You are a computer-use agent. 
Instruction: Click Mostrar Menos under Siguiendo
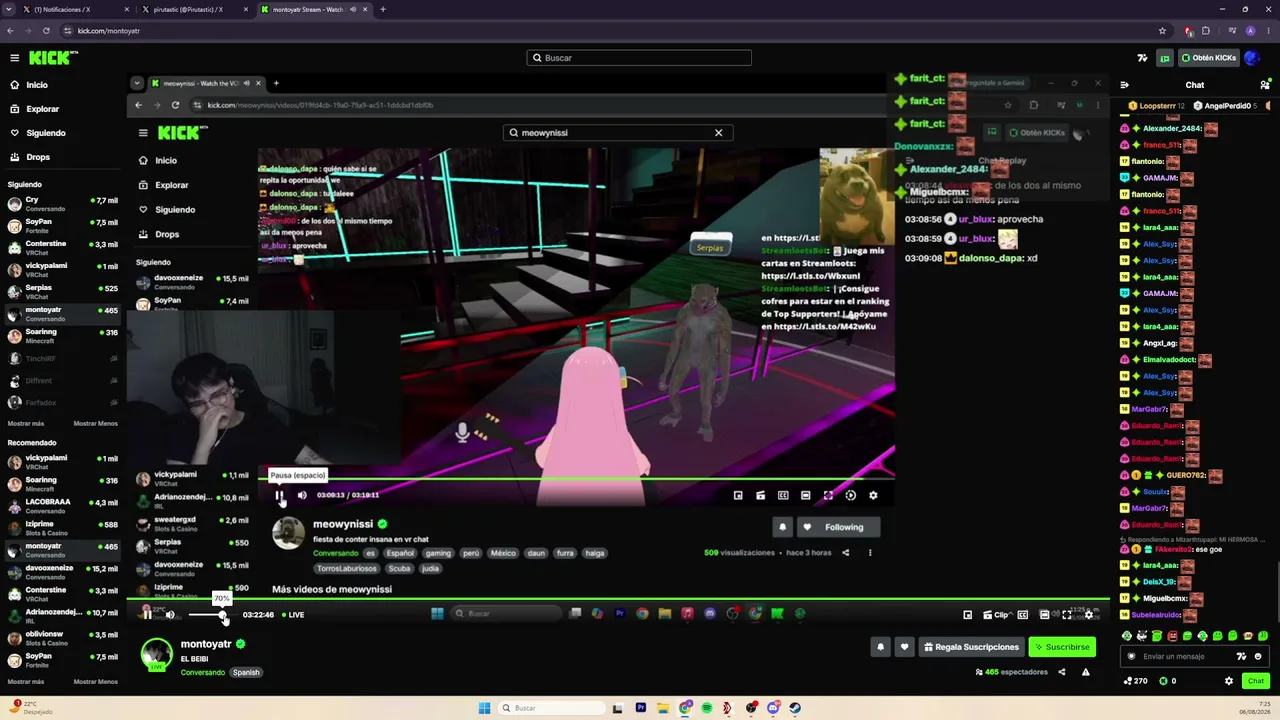pos(96,423)
